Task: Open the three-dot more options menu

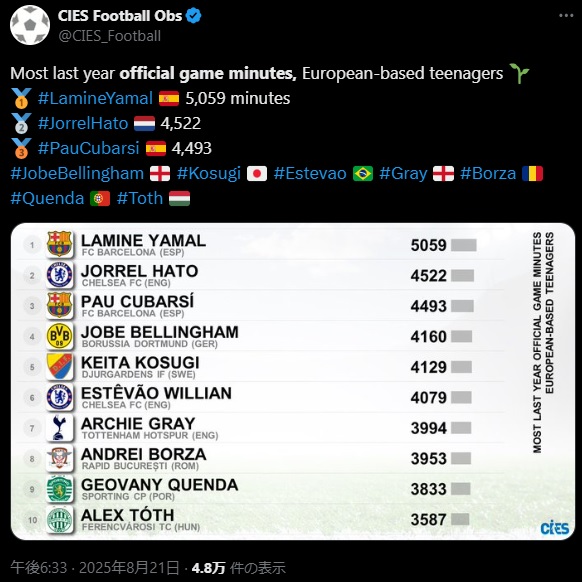Action: (566, 16)
